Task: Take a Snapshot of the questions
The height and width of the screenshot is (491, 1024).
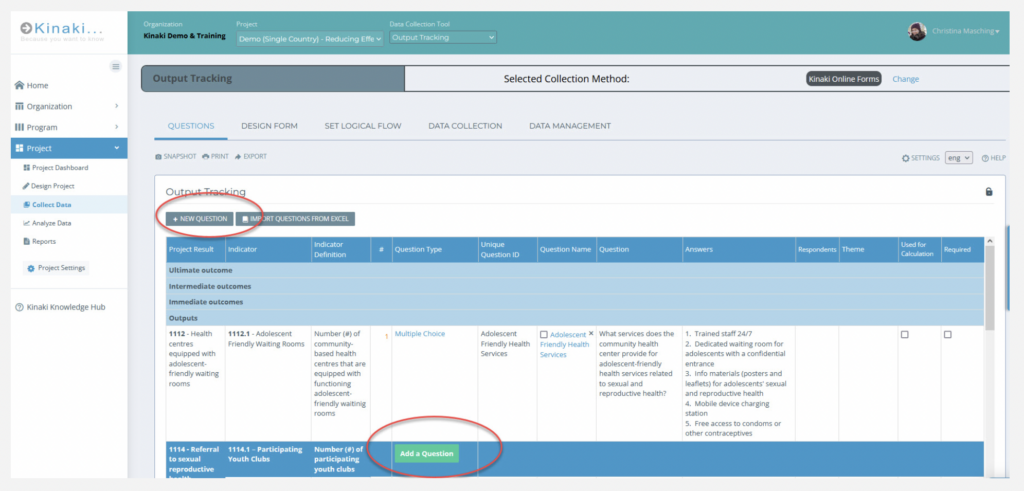Action: click(176, 157)
